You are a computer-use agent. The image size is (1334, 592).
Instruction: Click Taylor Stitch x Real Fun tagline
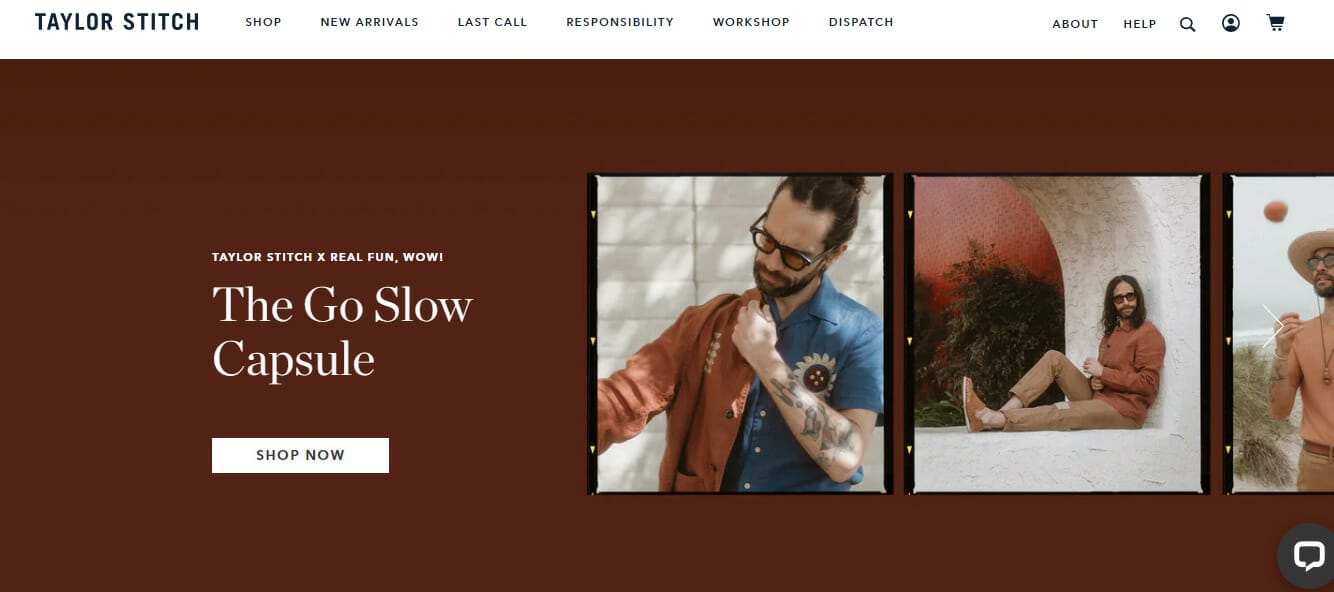click(x=327, y=257)
